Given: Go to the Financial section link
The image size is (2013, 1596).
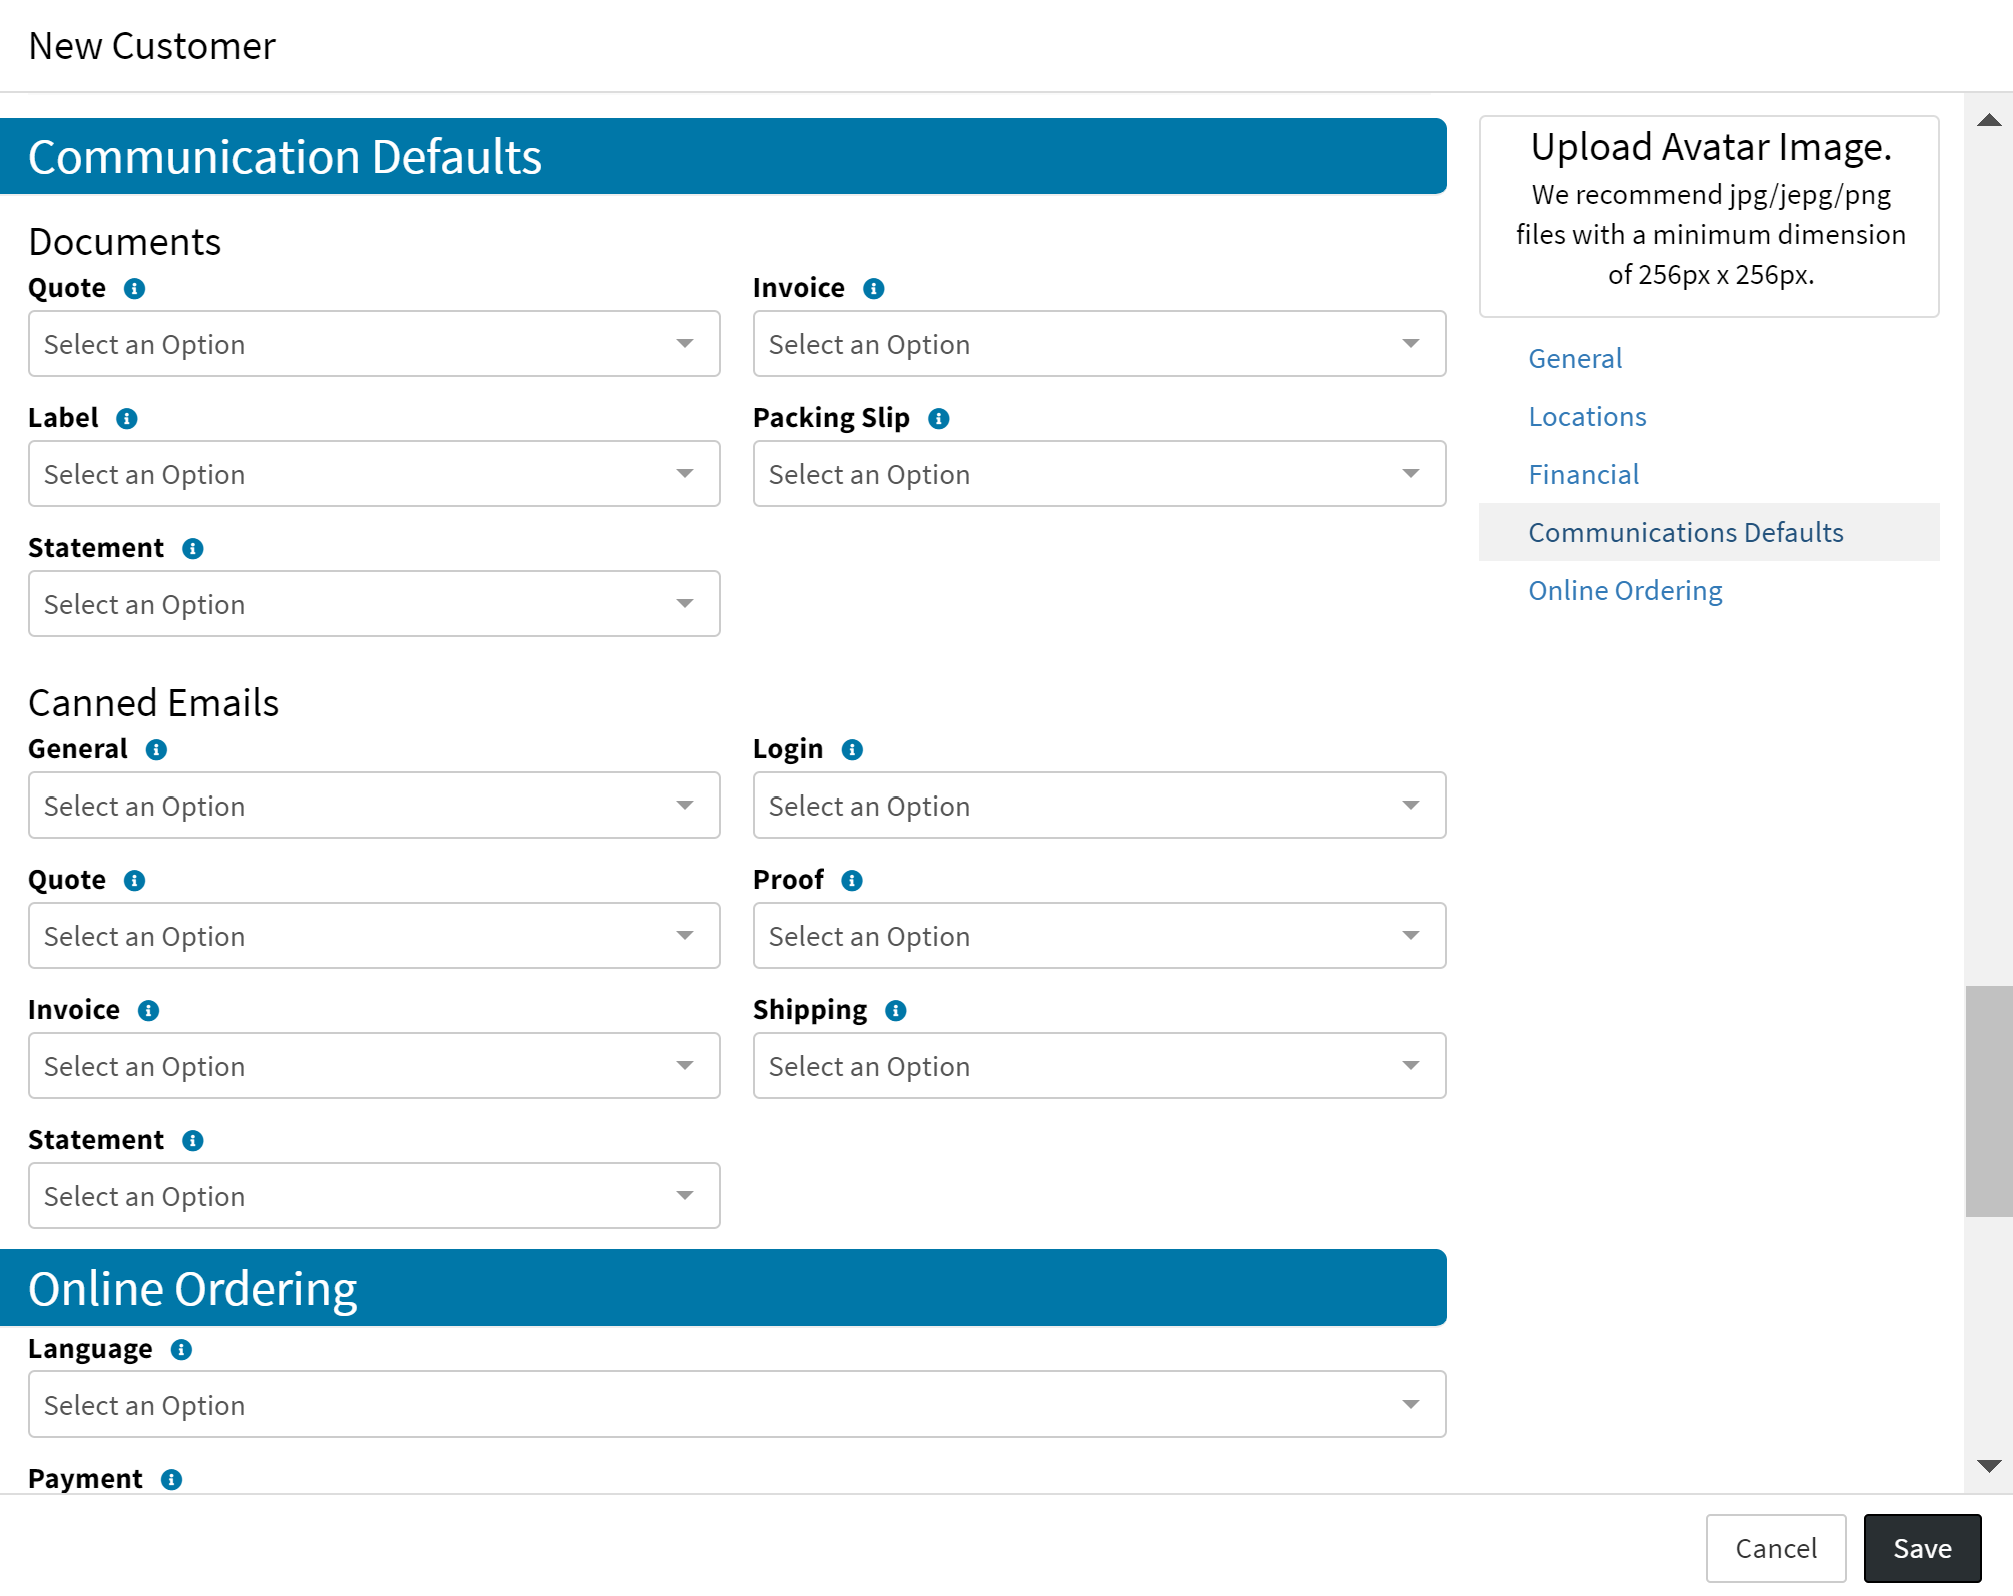Looking at the screenshot, I should click(1583, 475).
